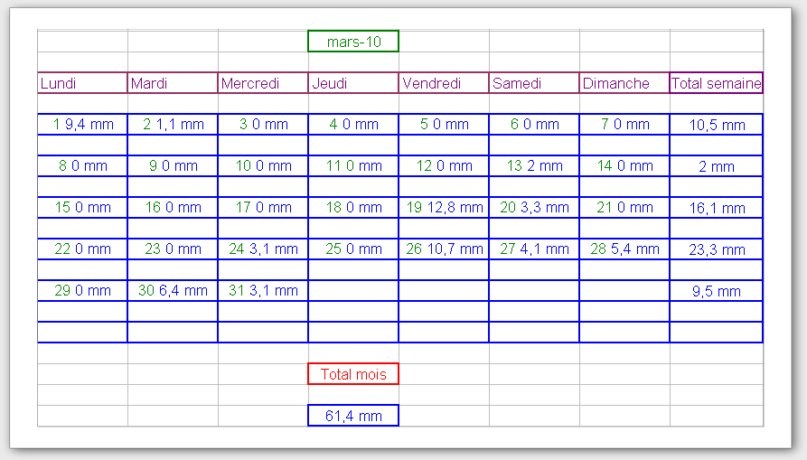This screenshot has height=460, width=807.
Task: Select day 26 cell showing 10,7 mm
Action: pos(443,248)
